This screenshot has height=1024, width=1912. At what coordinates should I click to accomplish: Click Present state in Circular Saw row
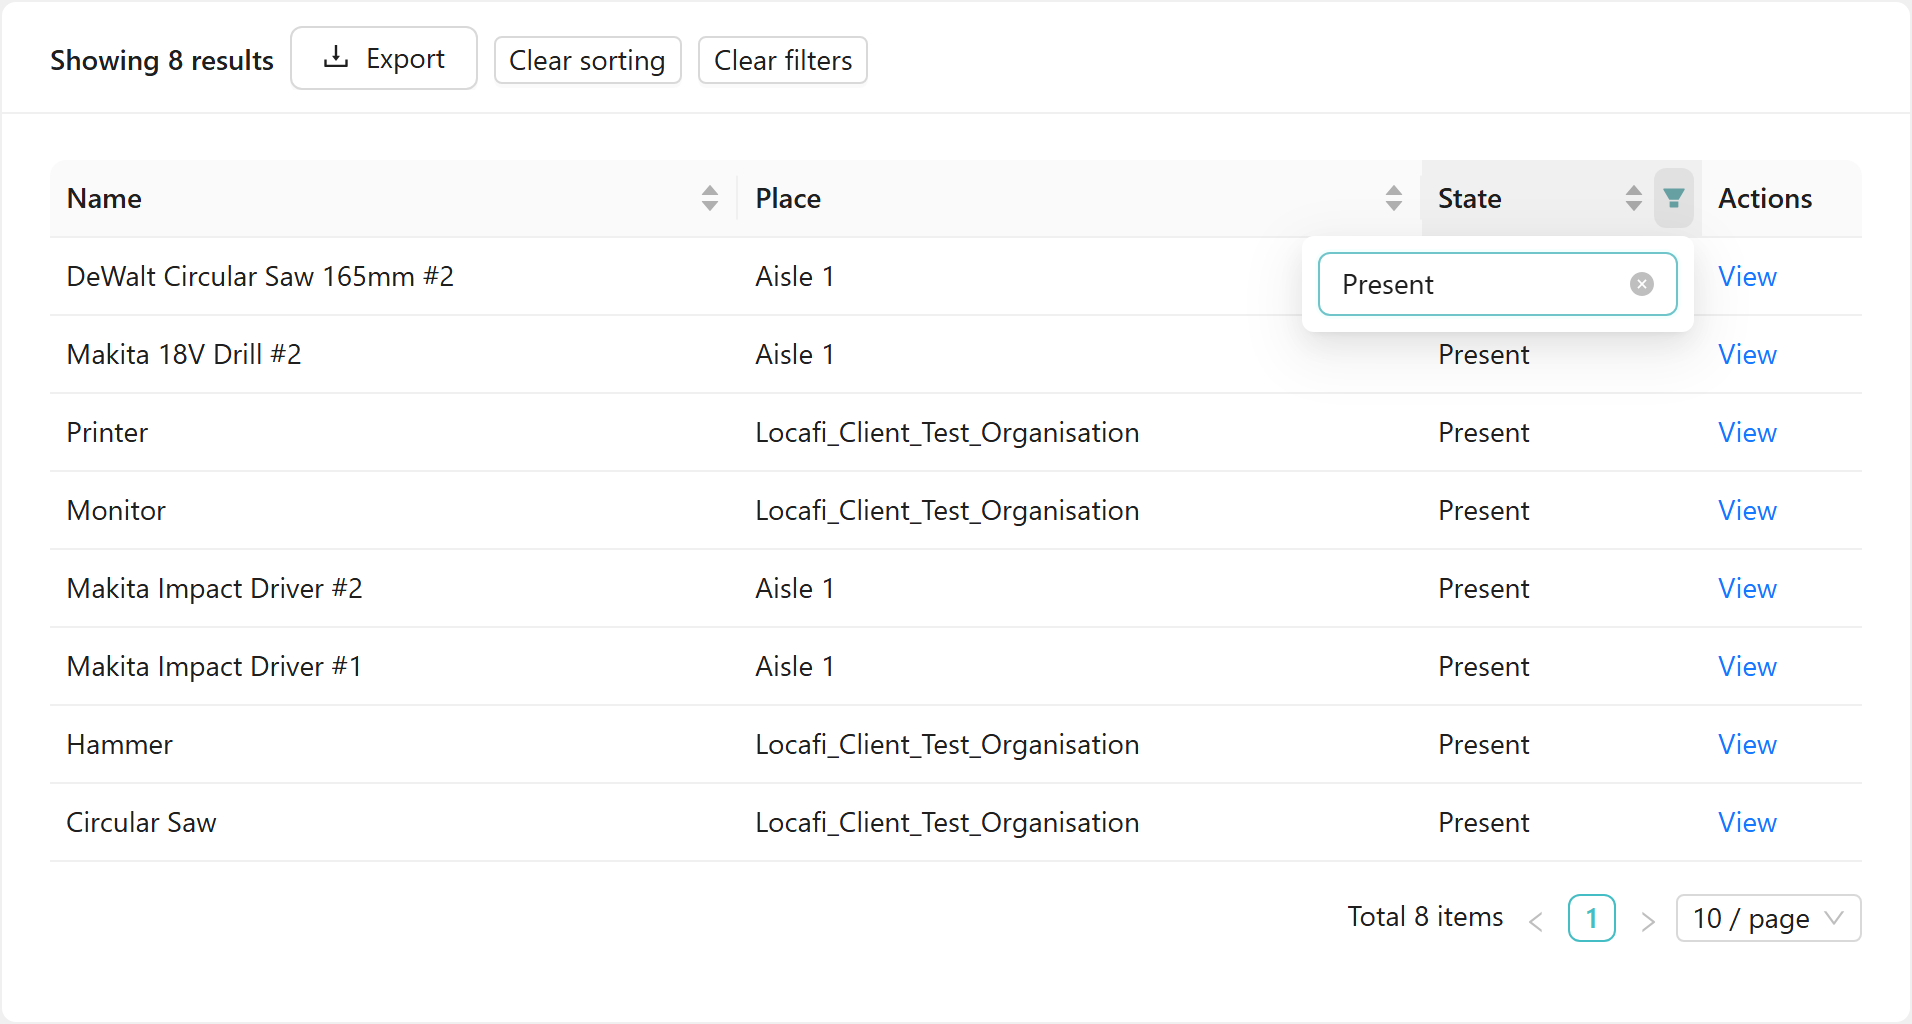pyautogui.click(x=1484, y=822)
